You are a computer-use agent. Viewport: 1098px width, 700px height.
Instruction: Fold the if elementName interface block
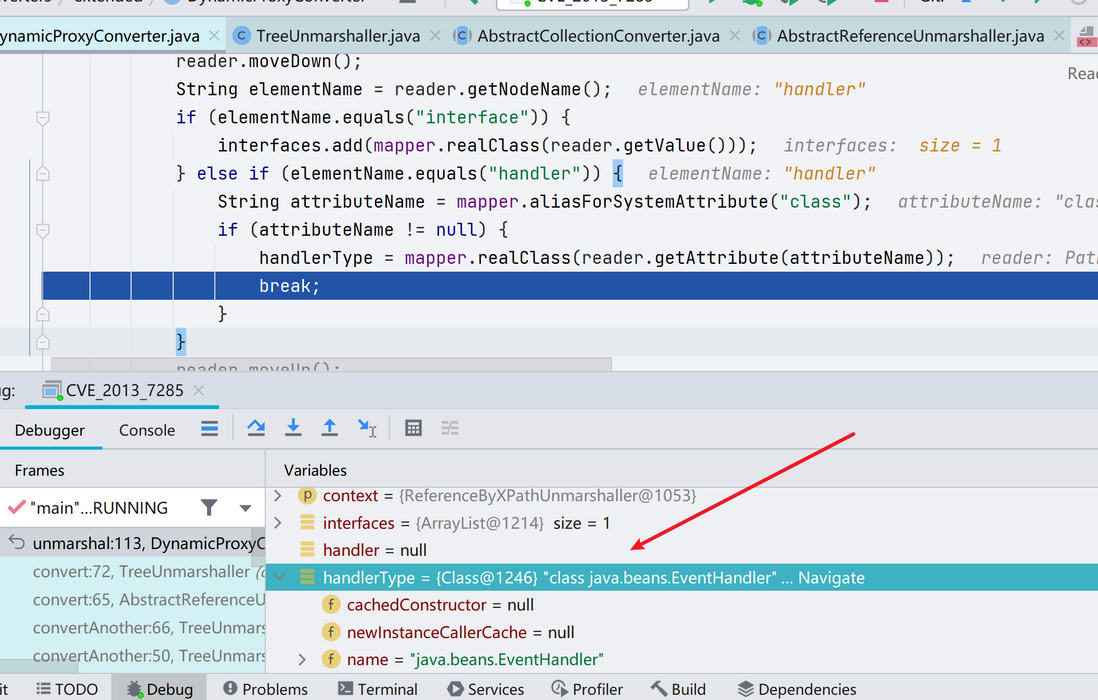coord(43,118)
